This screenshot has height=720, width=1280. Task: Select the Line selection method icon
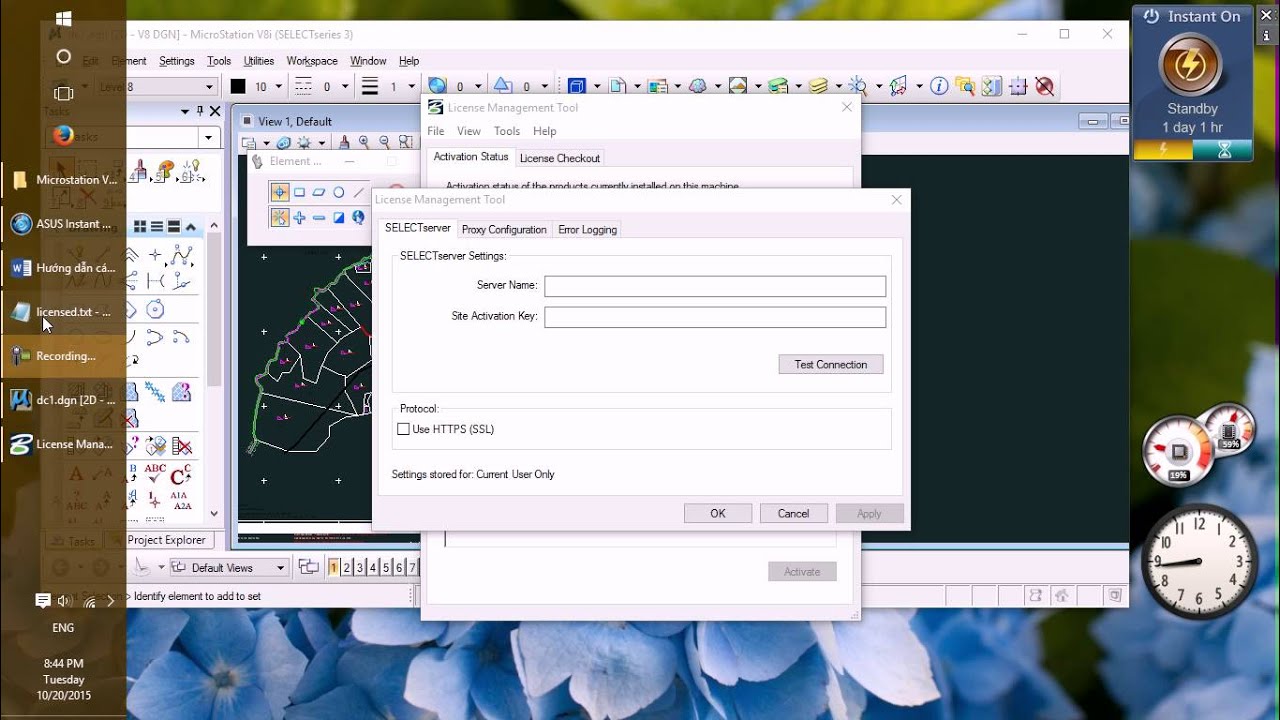click(359, 192)
